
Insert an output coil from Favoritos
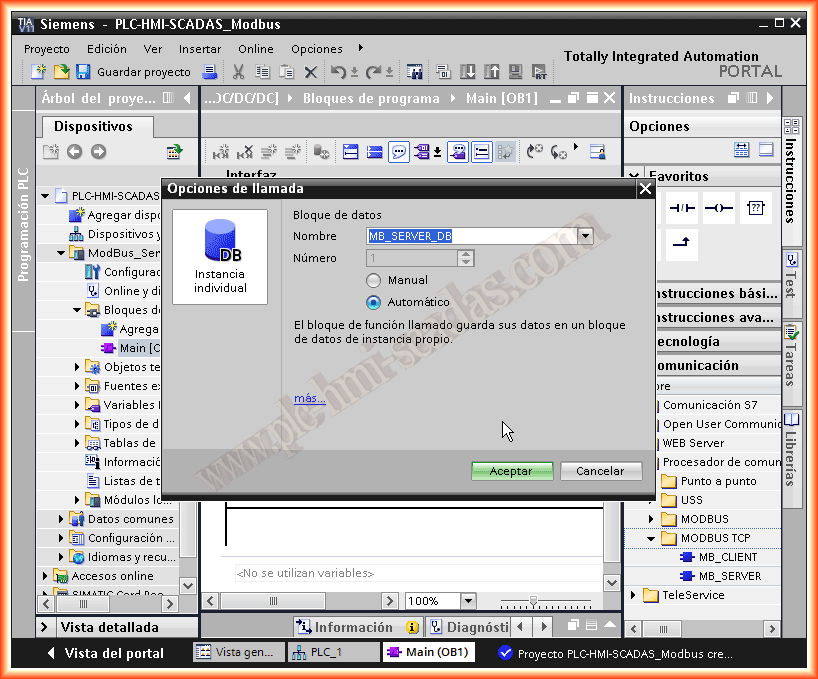point(718,208)
